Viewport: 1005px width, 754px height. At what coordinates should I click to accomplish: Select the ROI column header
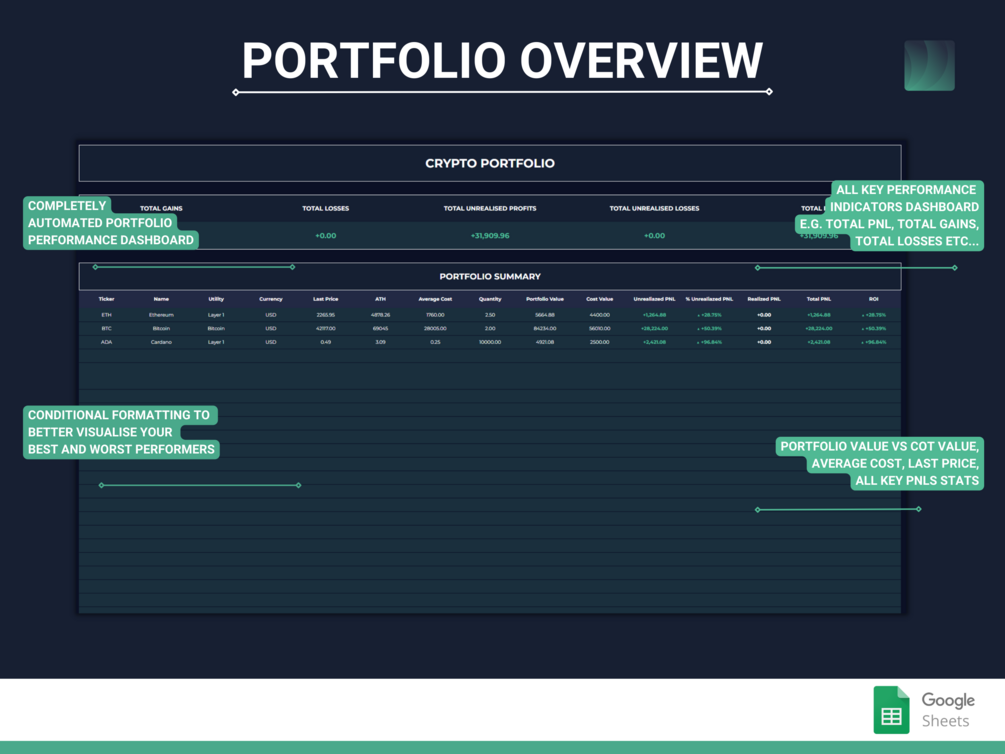874,299
